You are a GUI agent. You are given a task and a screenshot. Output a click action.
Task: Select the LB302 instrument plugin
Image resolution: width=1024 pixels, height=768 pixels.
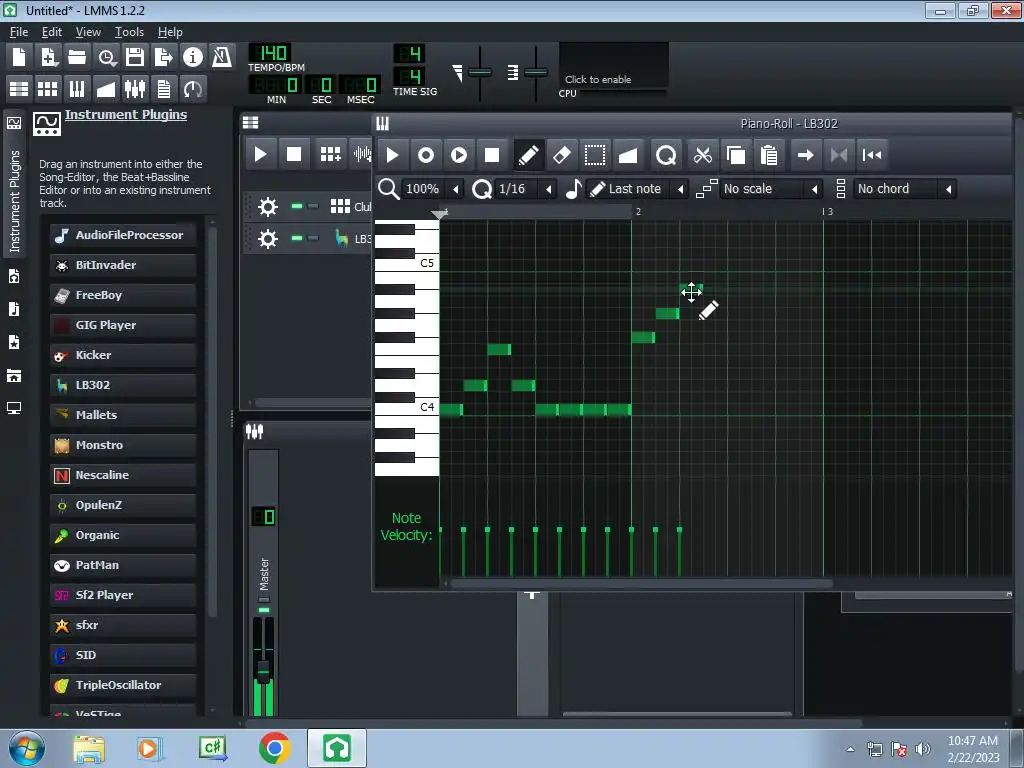coord(123,385)
